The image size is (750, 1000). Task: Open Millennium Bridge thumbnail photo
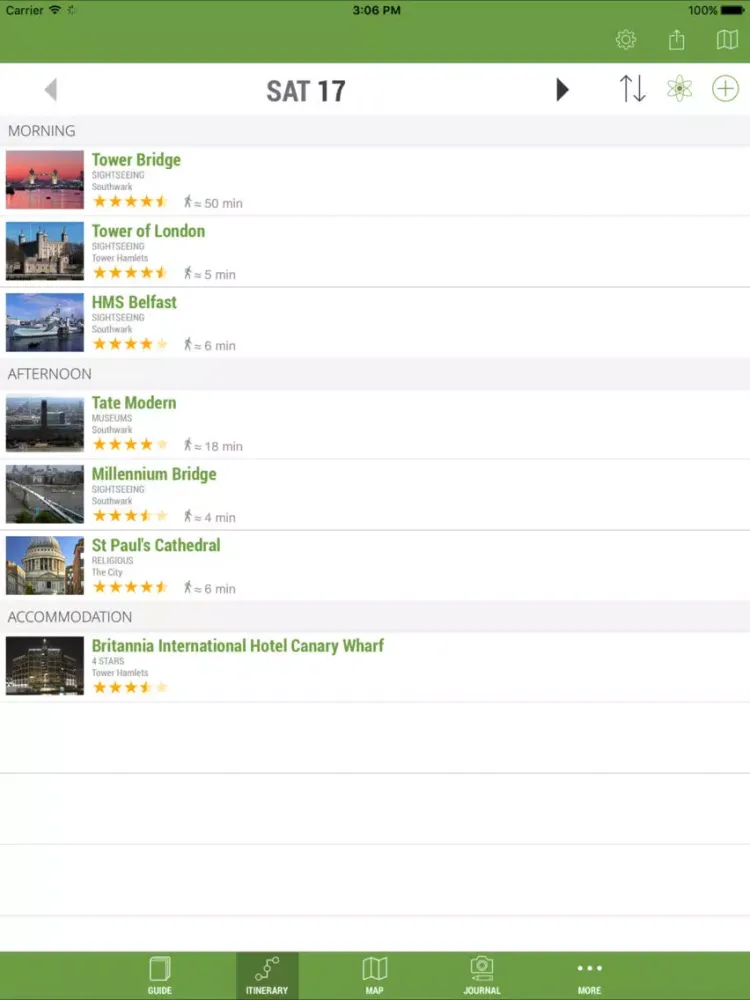pyautogui.click(x=45, y=494)
